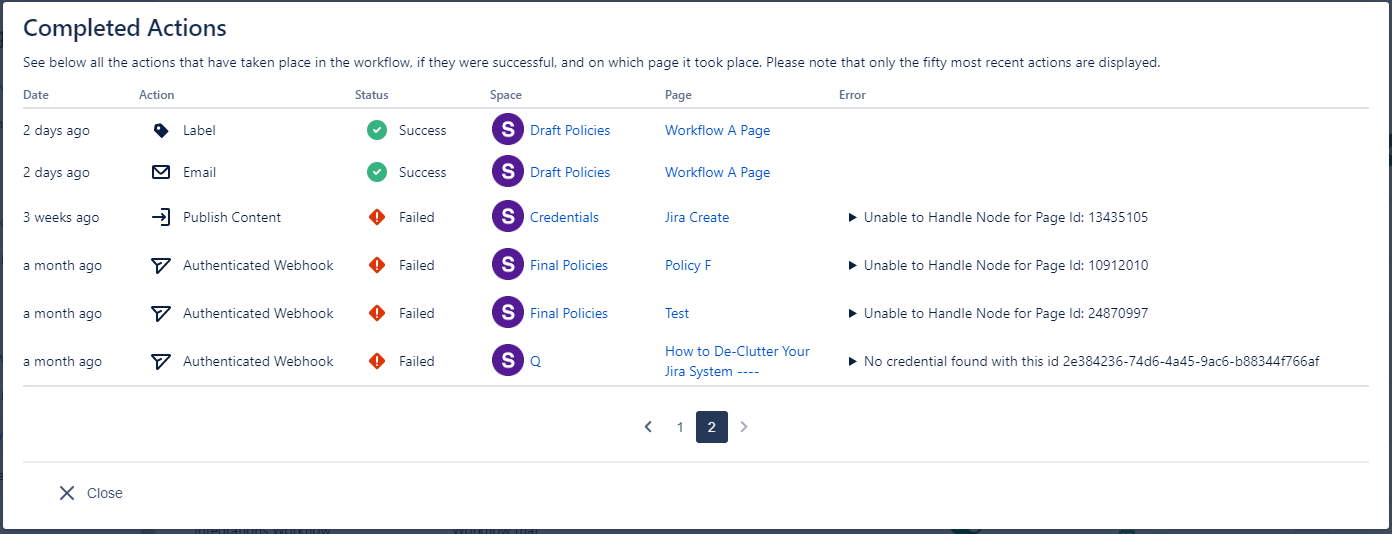Click green Success checkmark in the Email row
This screenshot has height=534, width=1392.
(x=377, y=172)
